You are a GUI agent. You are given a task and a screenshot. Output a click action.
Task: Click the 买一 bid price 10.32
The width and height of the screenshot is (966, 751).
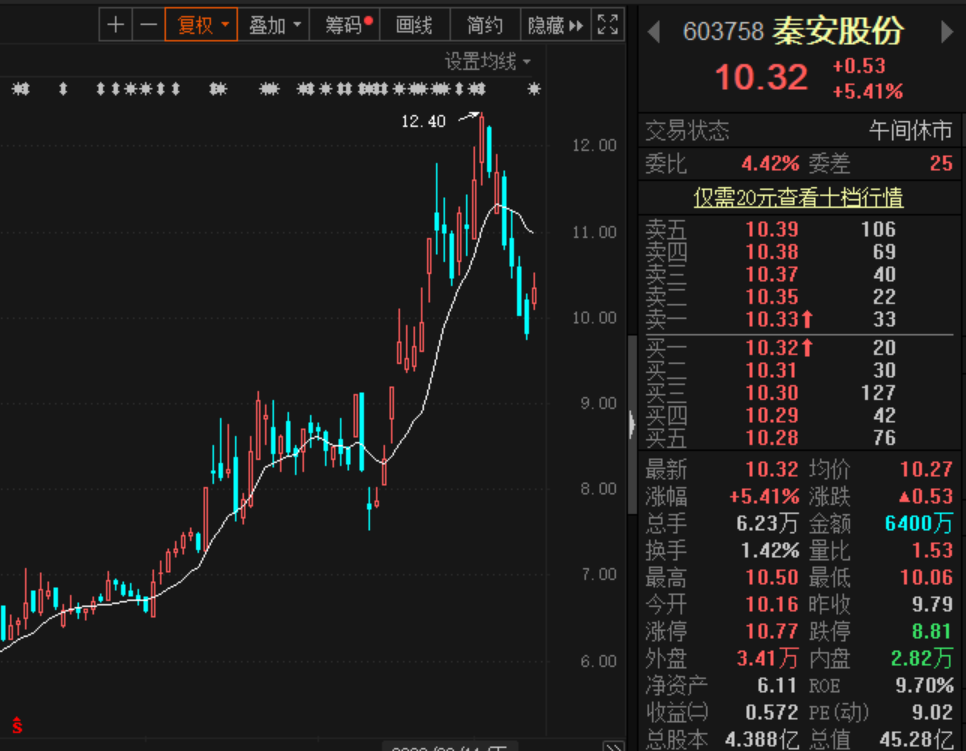pos(770,348)
